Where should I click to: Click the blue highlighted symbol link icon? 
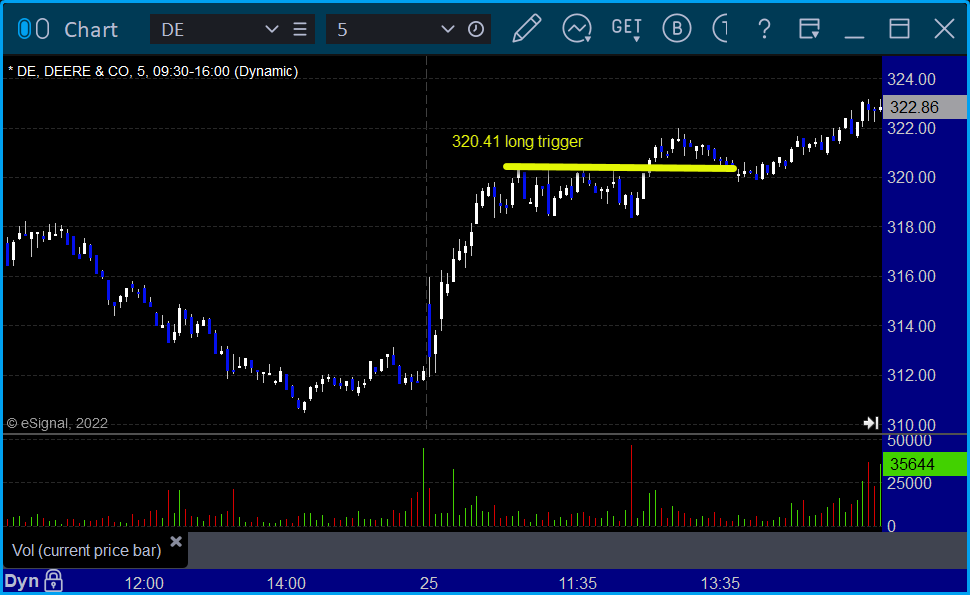24,29
